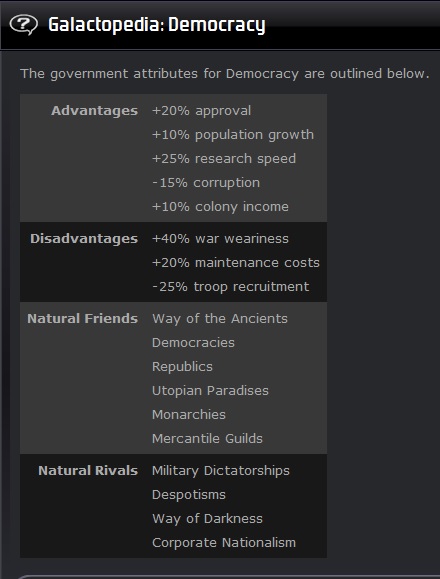Open the Monarchies entry
This screenshot has height=579, width=440.
pos(189,415)
